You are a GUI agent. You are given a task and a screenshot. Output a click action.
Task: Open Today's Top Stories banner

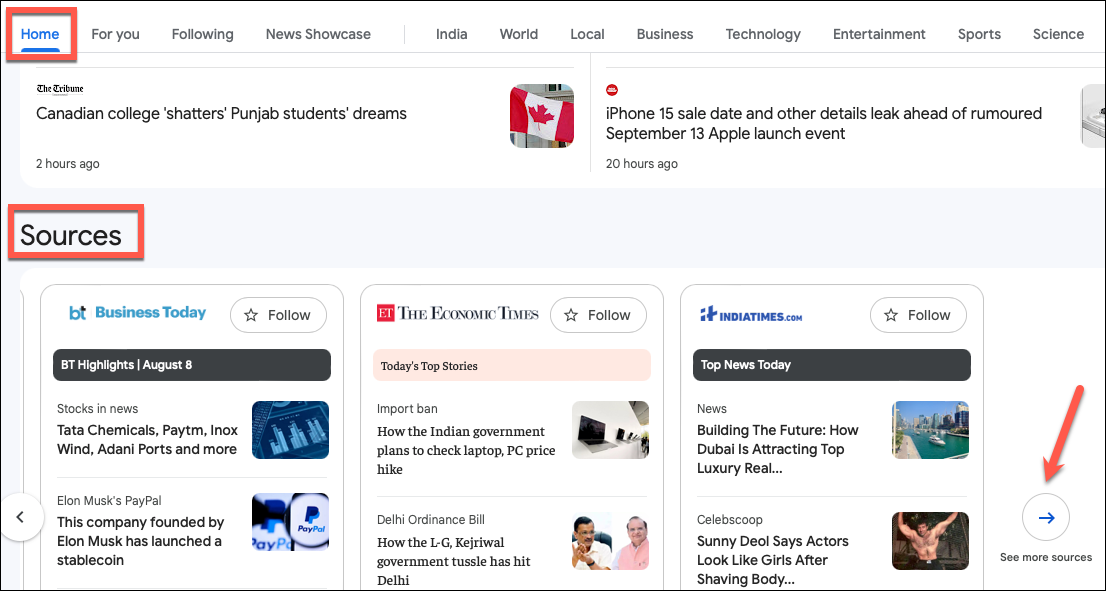click(x=511, y=365)
